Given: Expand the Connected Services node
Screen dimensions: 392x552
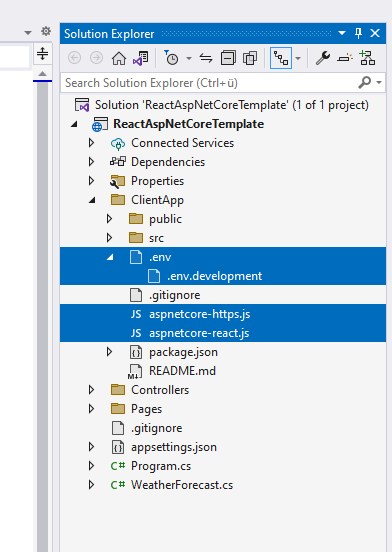Looking at the screenshot, I should [91, 143].
